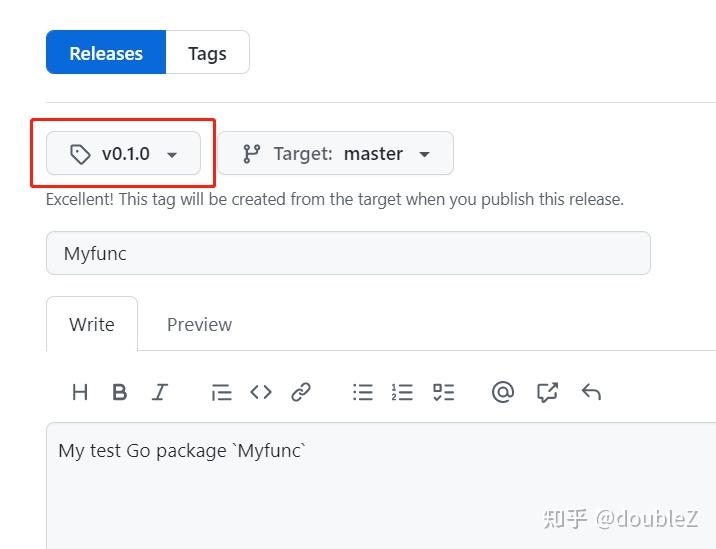This screenshot has width=716, height=549.
Task: Insert a cross-reference to an issue
Action: (547, 392)
